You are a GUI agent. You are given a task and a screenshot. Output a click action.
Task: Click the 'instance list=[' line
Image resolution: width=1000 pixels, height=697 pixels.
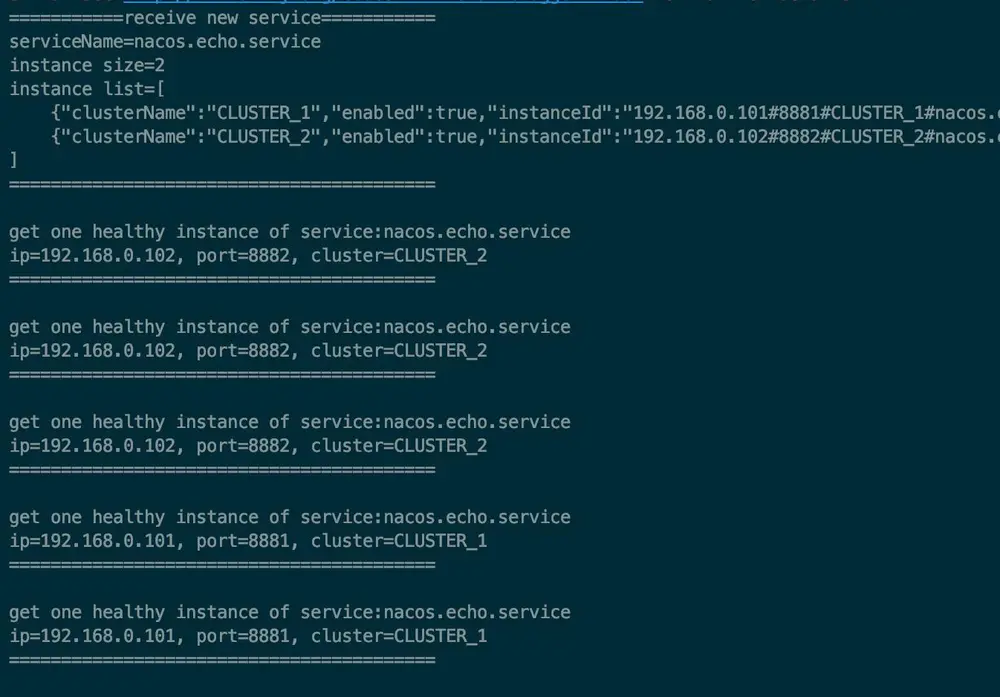87,89
